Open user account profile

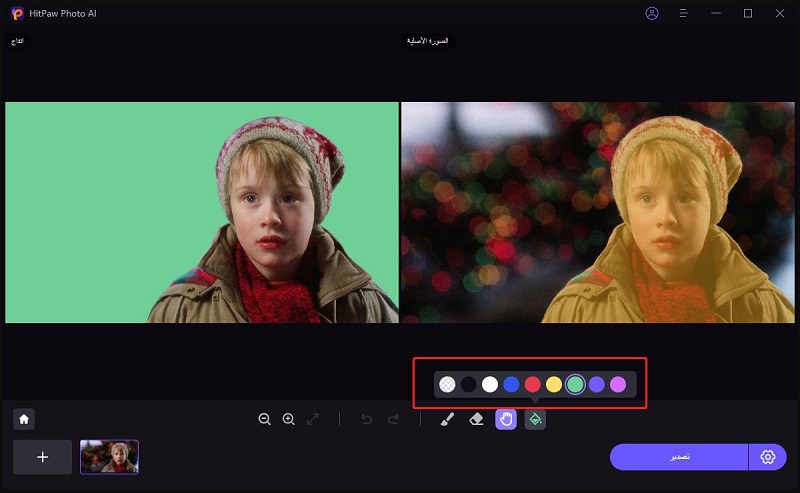click(x=652, y=13)
